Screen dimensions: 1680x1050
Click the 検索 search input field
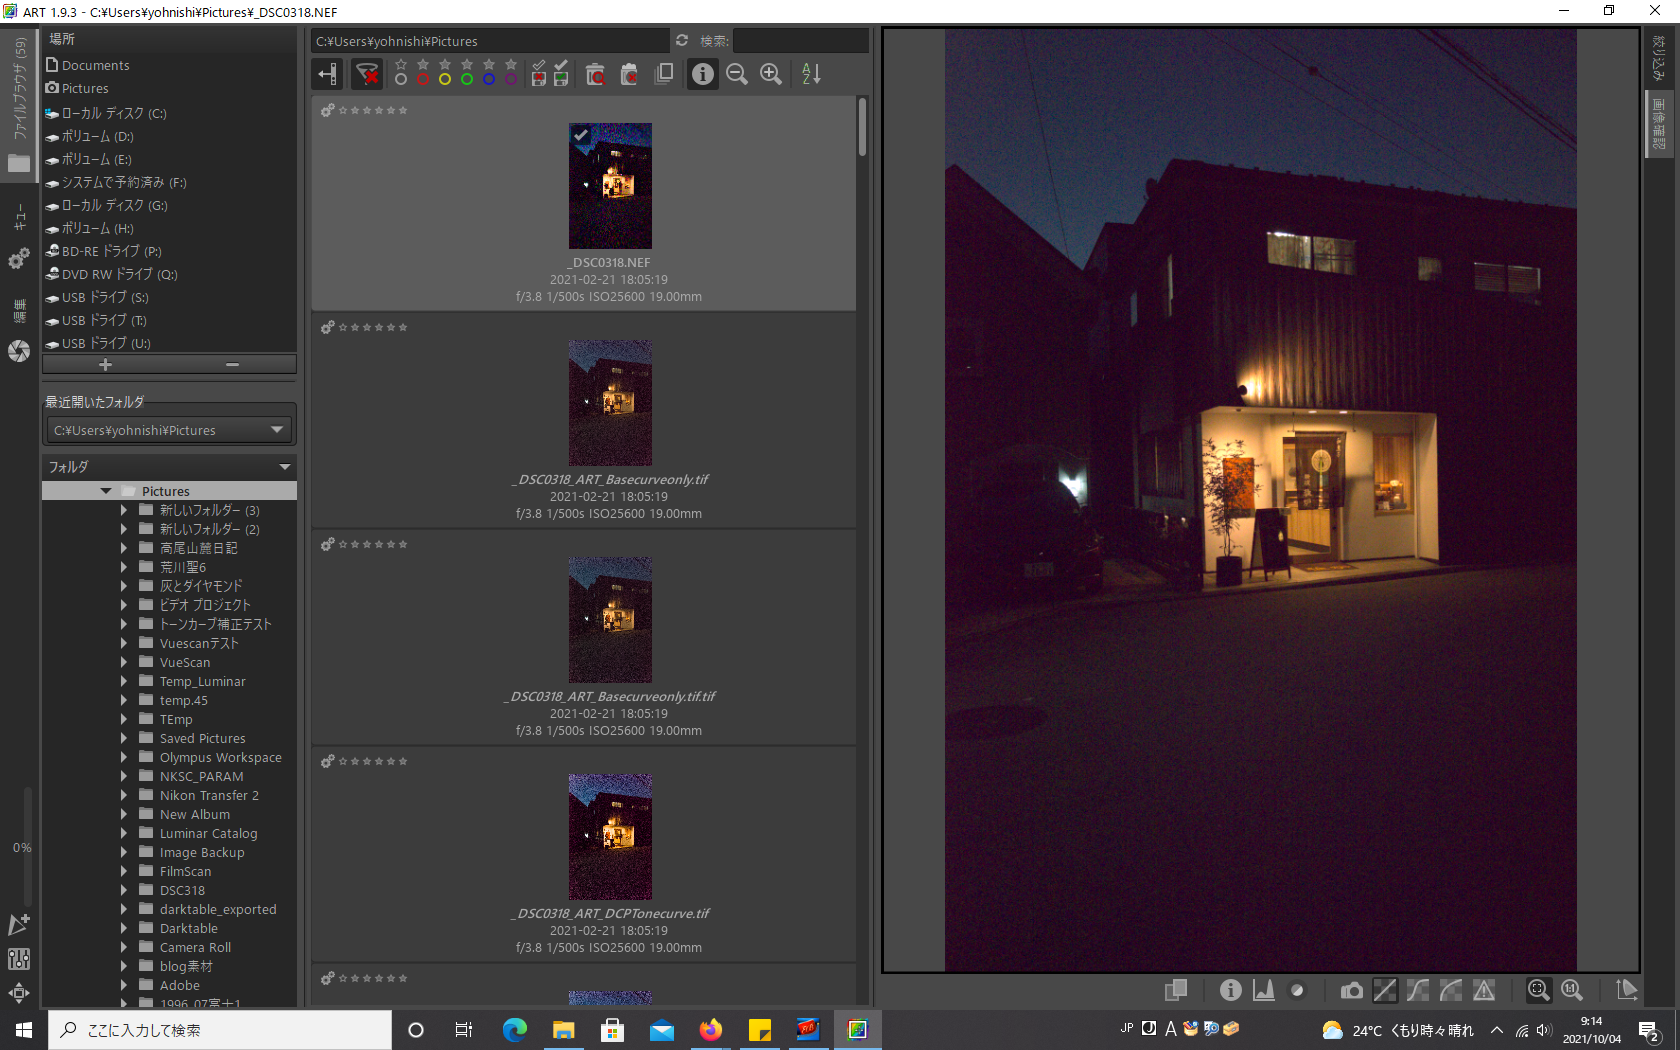[800, 41]
